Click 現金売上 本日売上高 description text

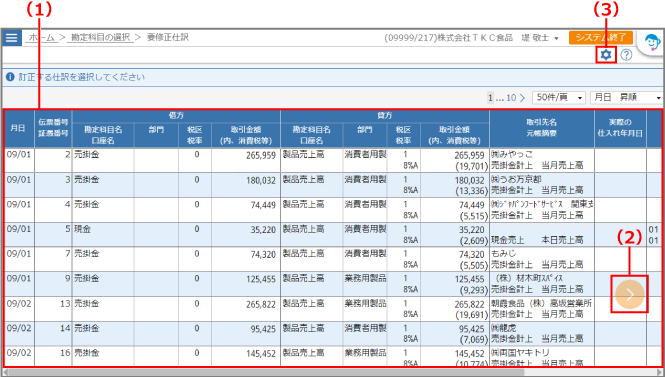(537, 240)
